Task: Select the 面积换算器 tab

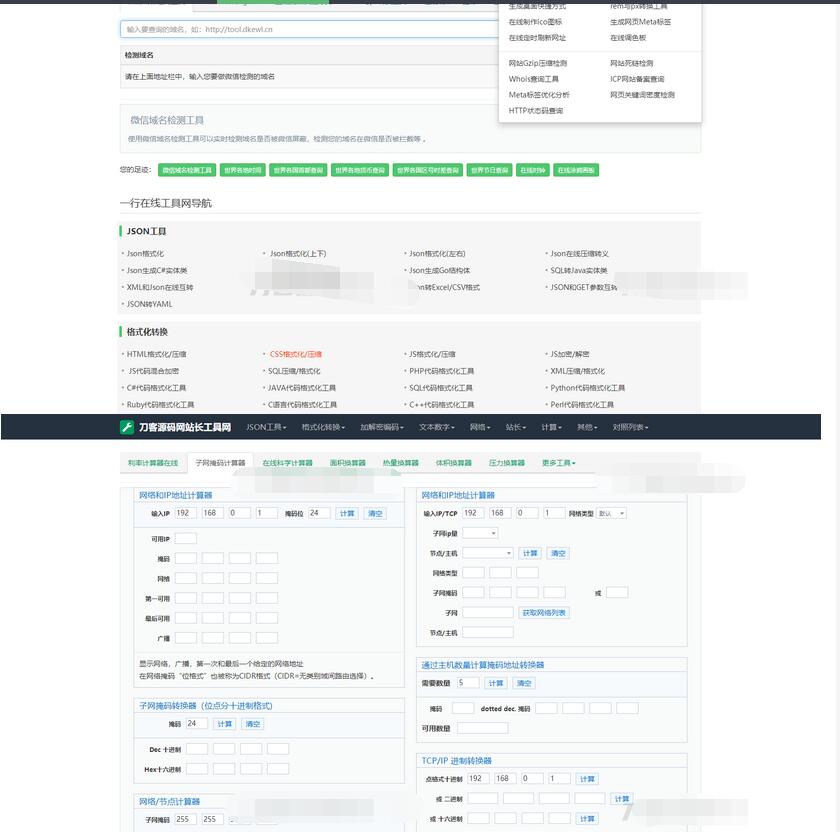Action: point(349,463)
